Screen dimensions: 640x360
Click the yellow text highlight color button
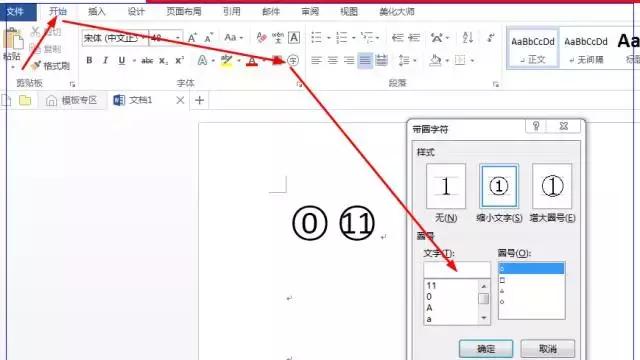tap(227, 61)
